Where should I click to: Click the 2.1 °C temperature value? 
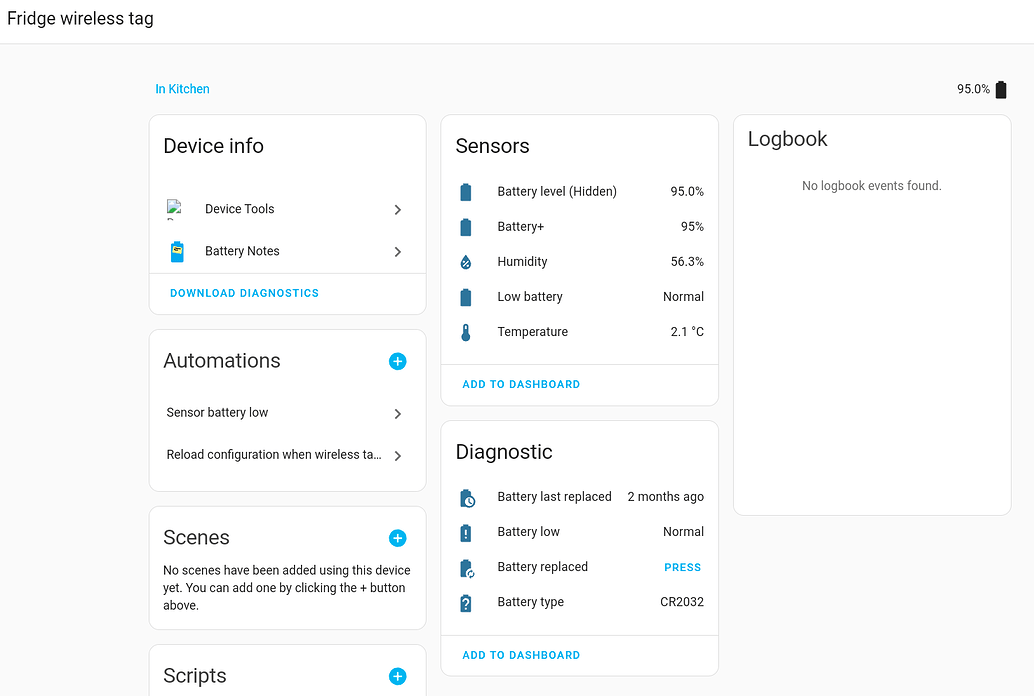[x=686, y=332]
